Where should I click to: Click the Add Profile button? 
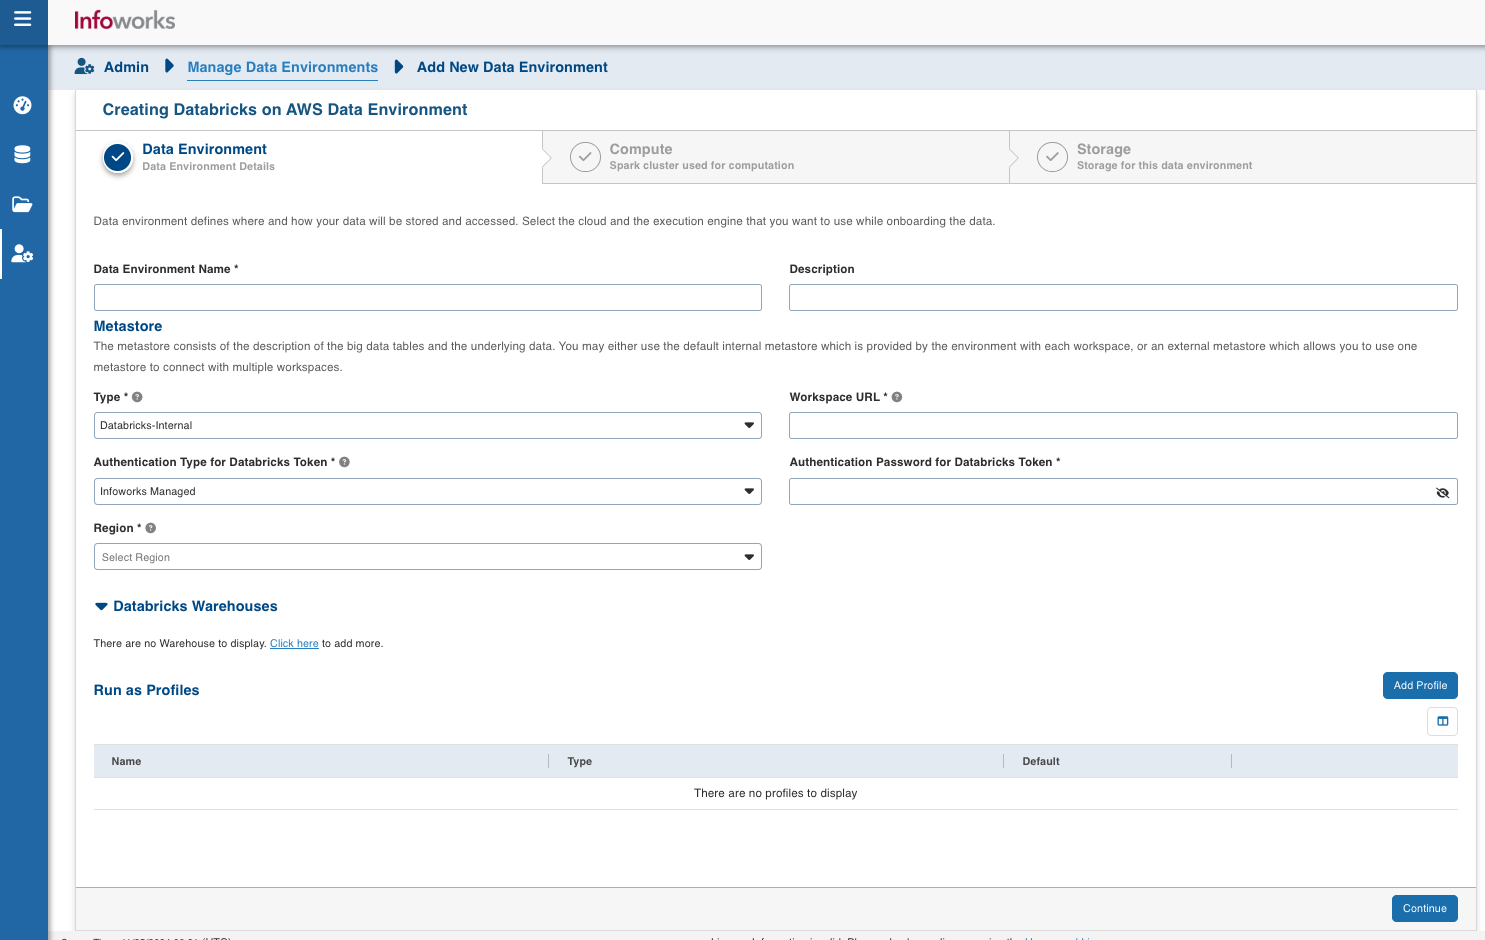coord(1420,686)
